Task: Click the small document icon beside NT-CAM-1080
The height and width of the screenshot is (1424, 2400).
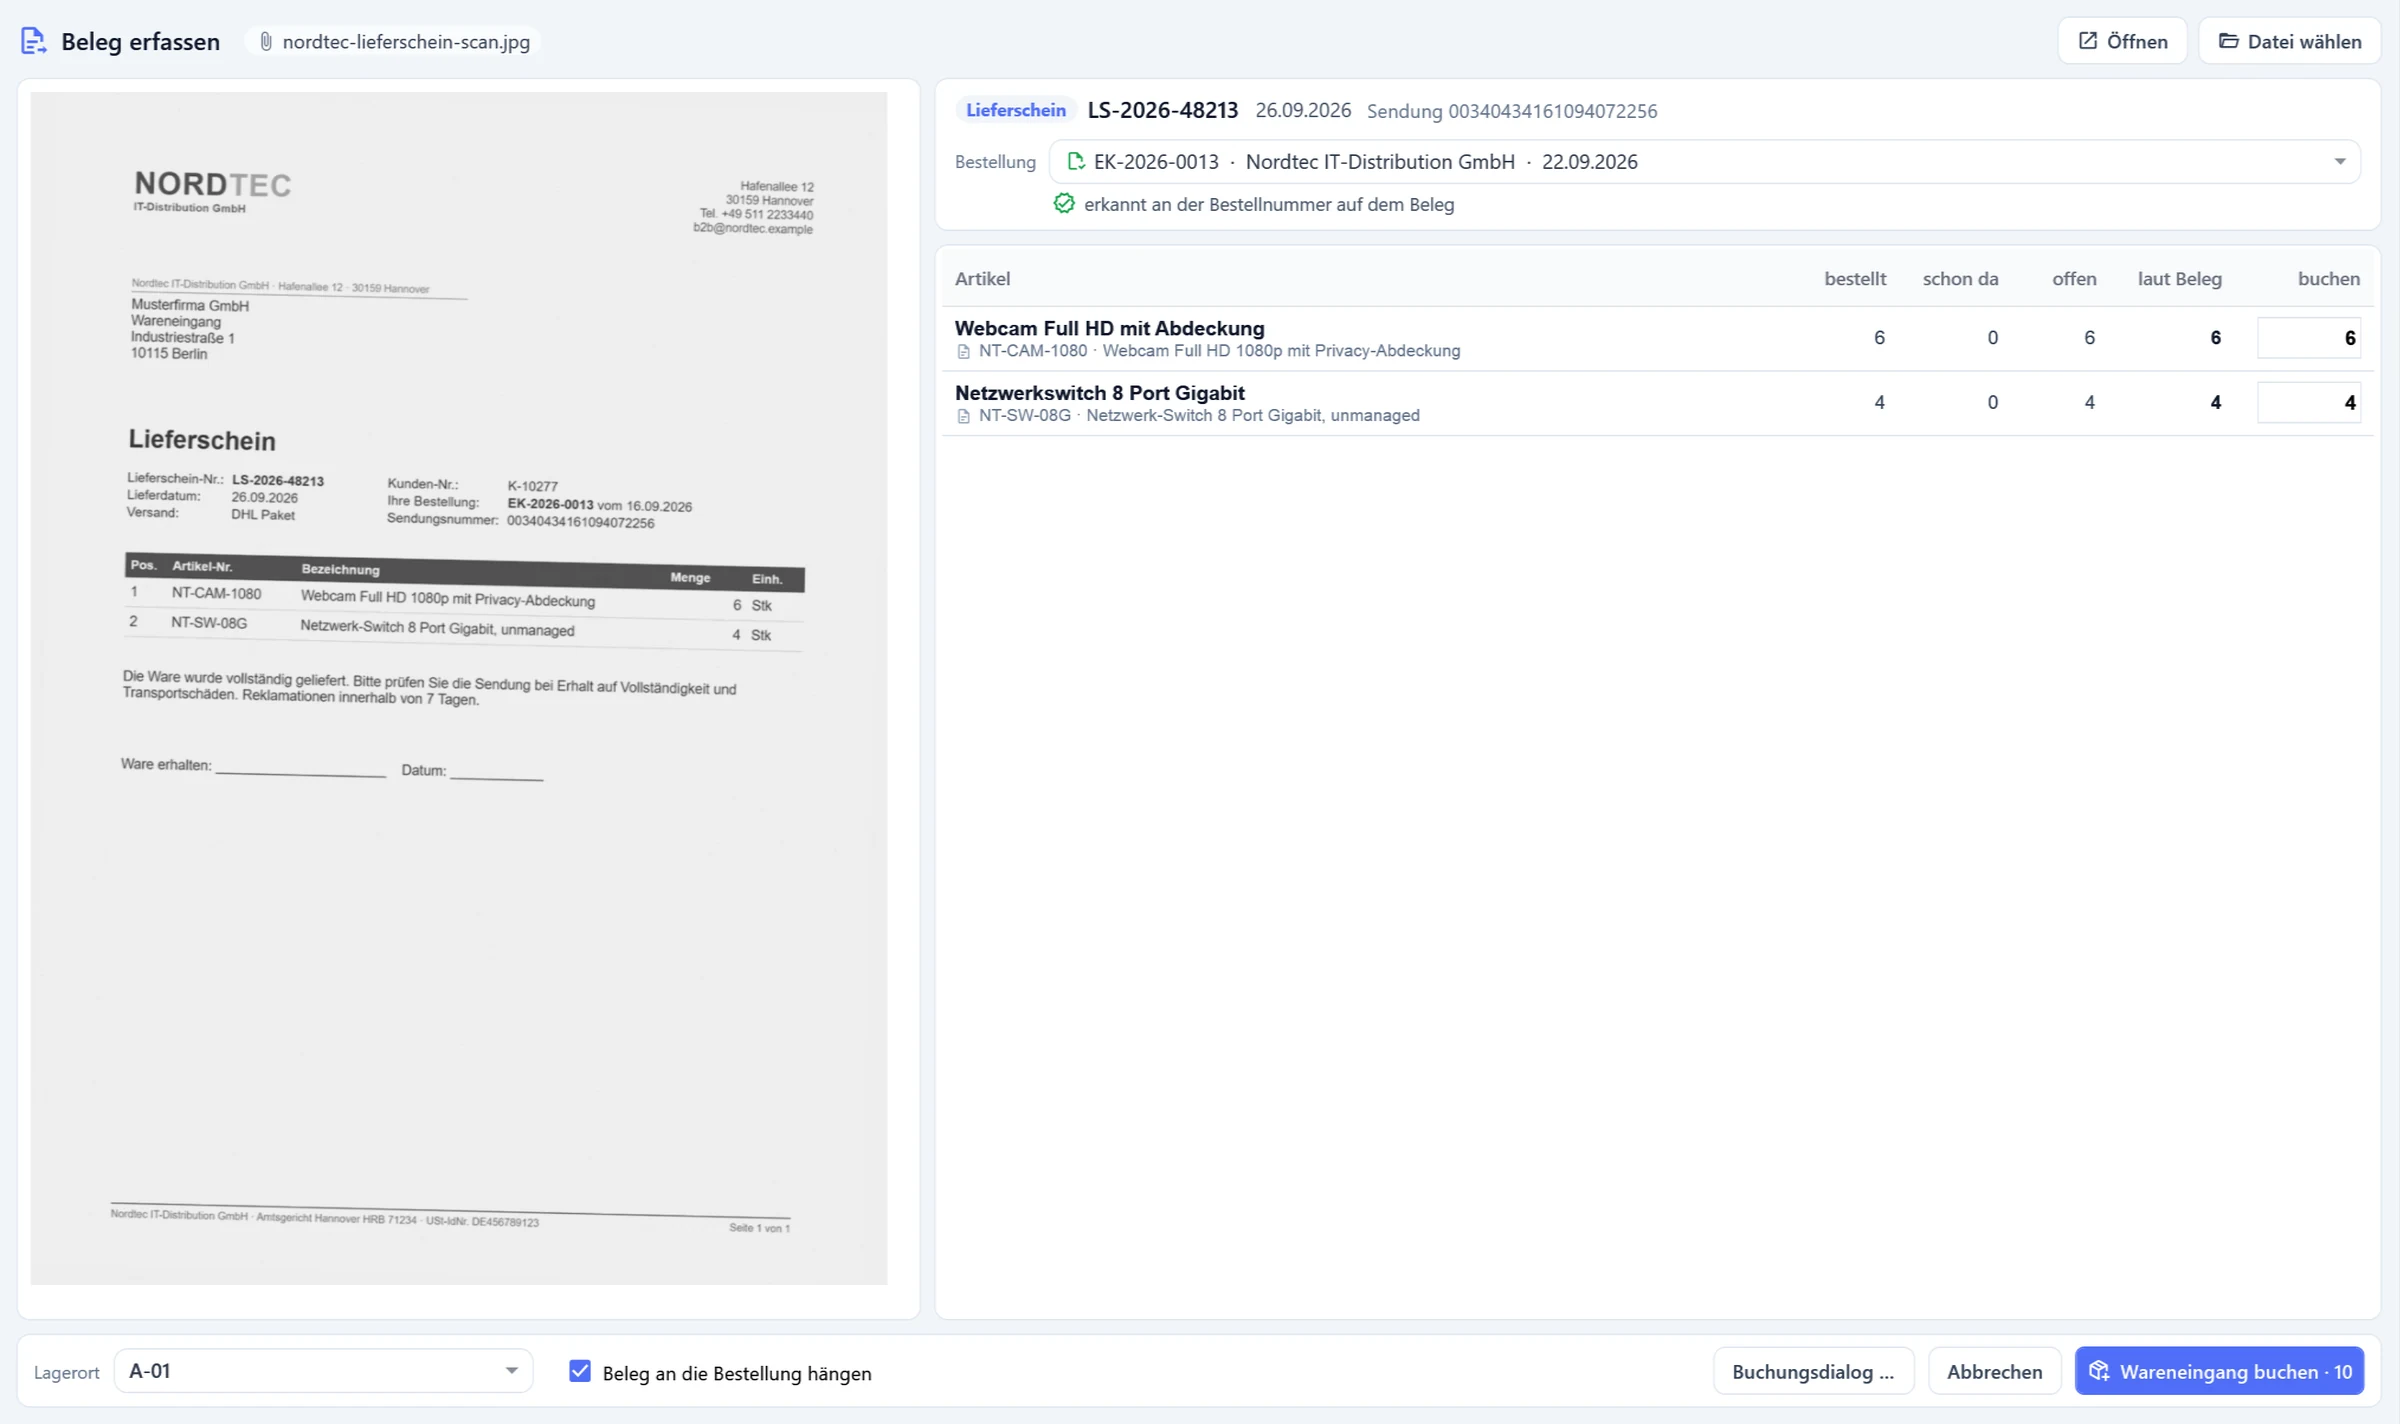Action: pos(964,351)
